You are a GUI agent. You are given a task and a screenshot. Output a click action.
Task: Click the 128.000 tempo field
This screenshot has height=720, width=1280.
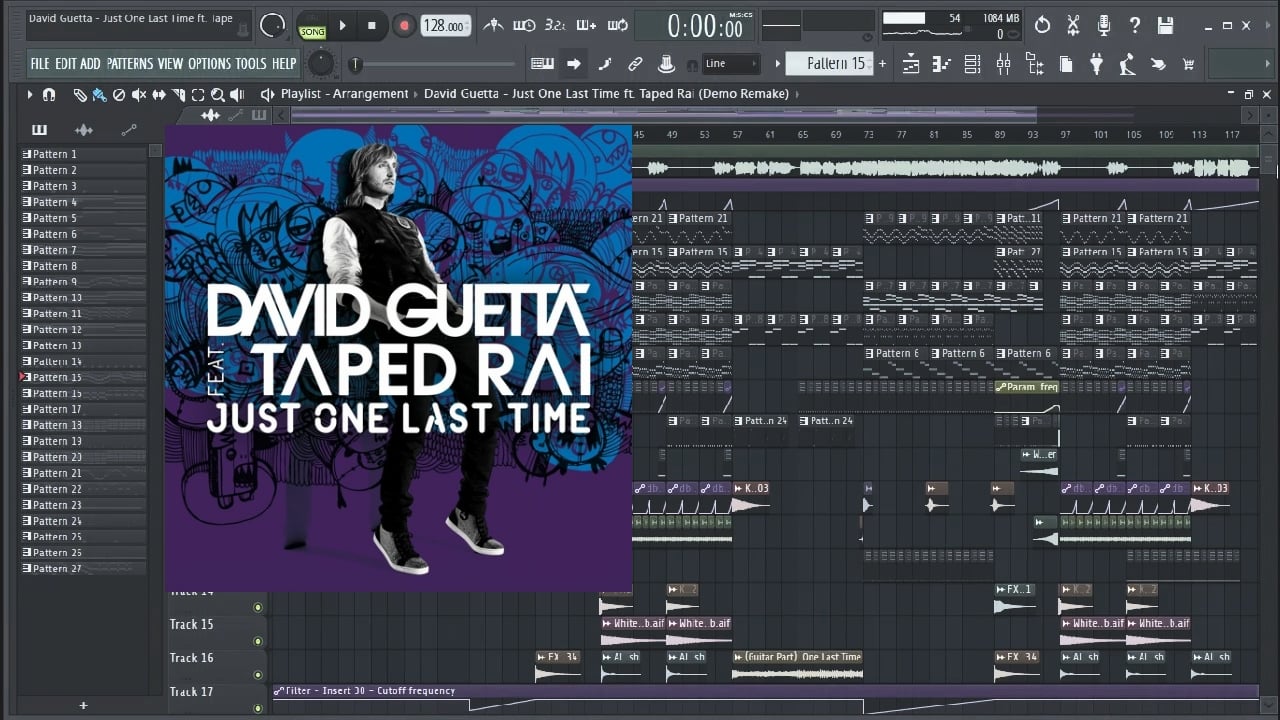[x=446, y=26]
